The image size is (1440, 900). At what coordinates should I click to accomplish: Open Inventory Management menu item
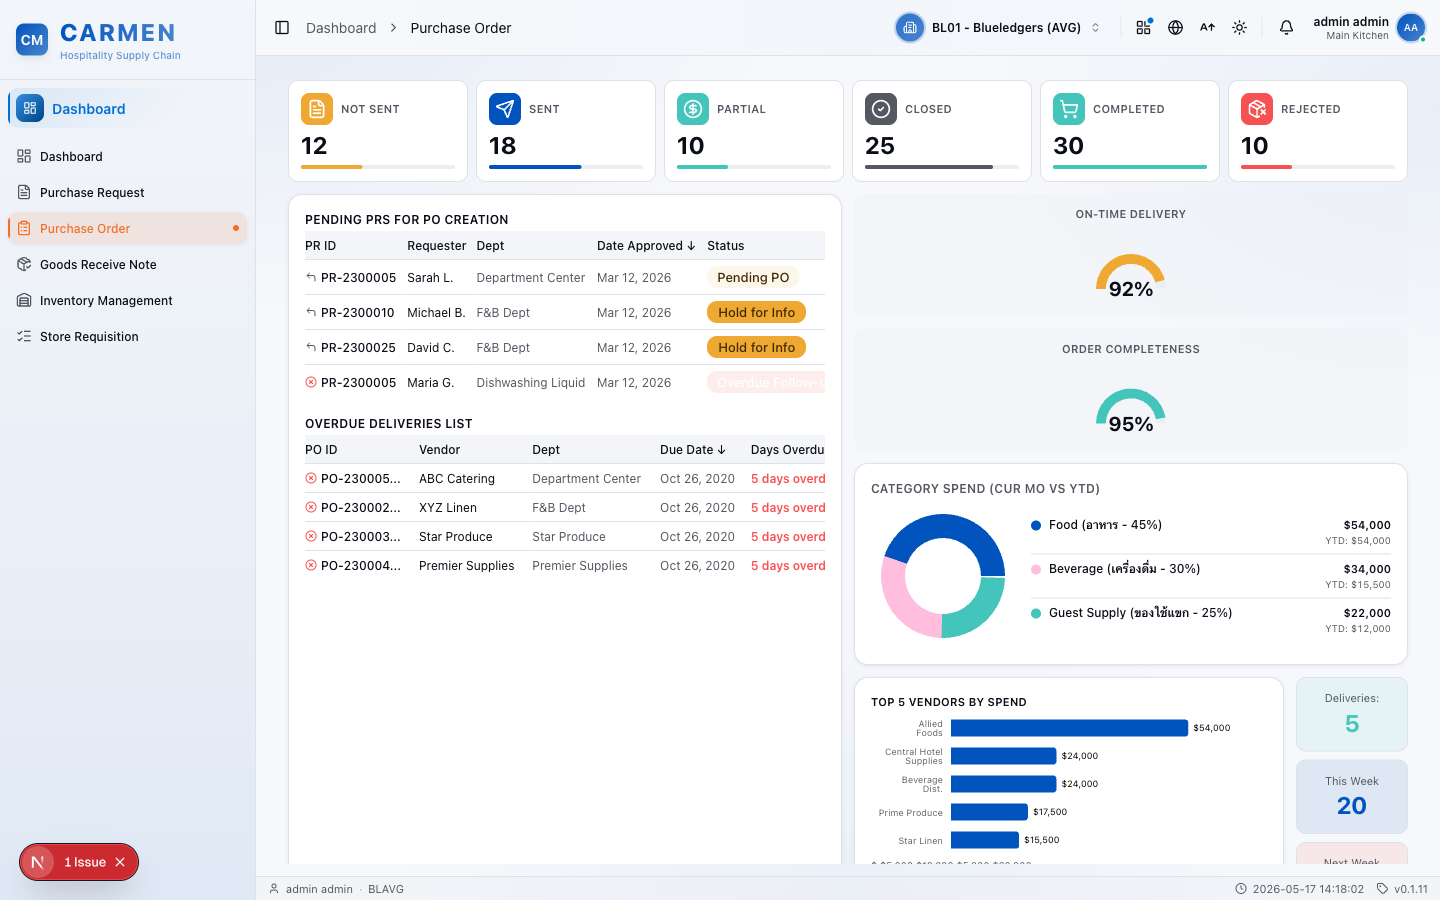tap(127, 300)
